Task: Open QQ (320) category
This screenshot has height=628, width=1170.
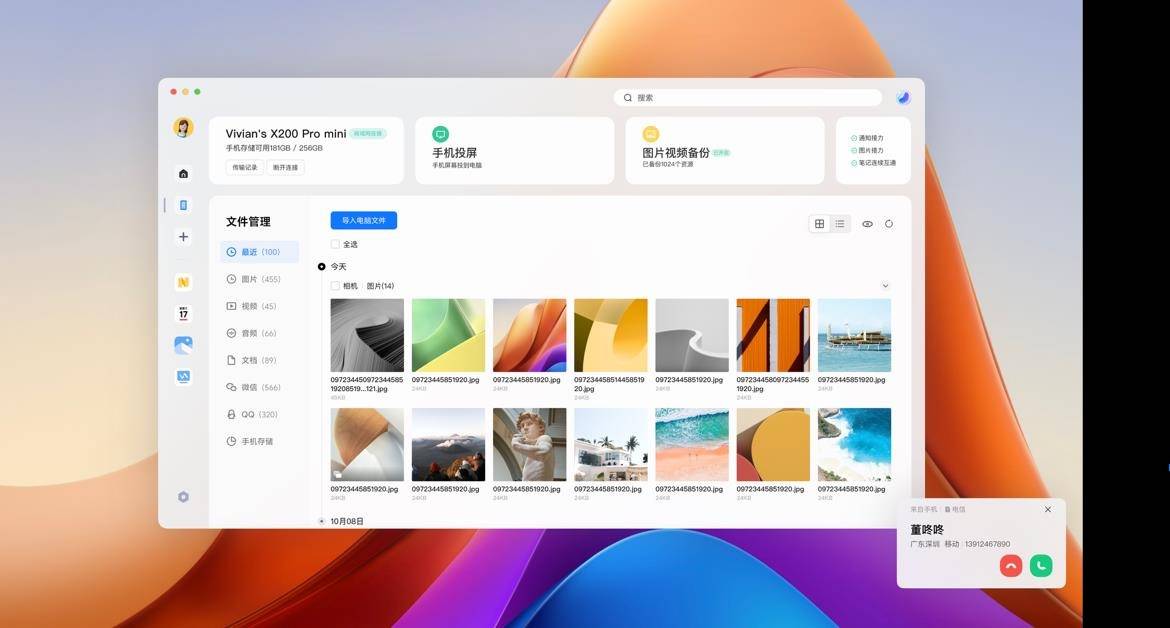Action: [x=260, y=414]
